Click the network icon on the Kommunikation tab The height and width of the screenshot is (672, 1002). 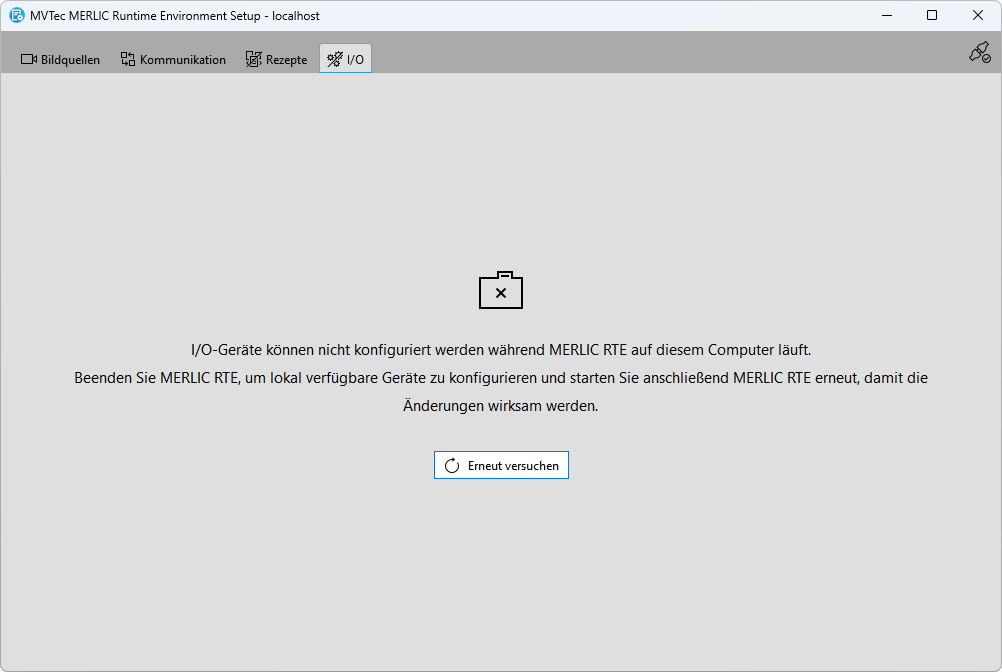coord(128,60)
